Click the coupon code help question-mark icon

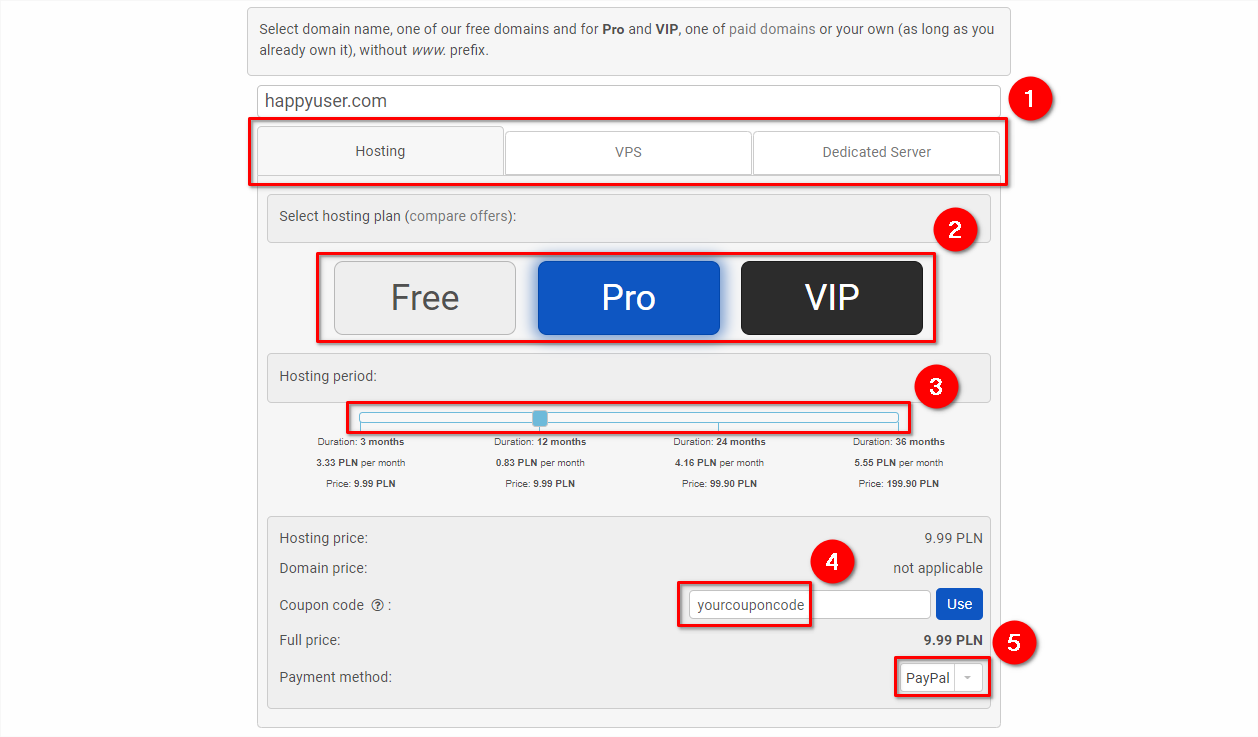click(x=378, y=605)
